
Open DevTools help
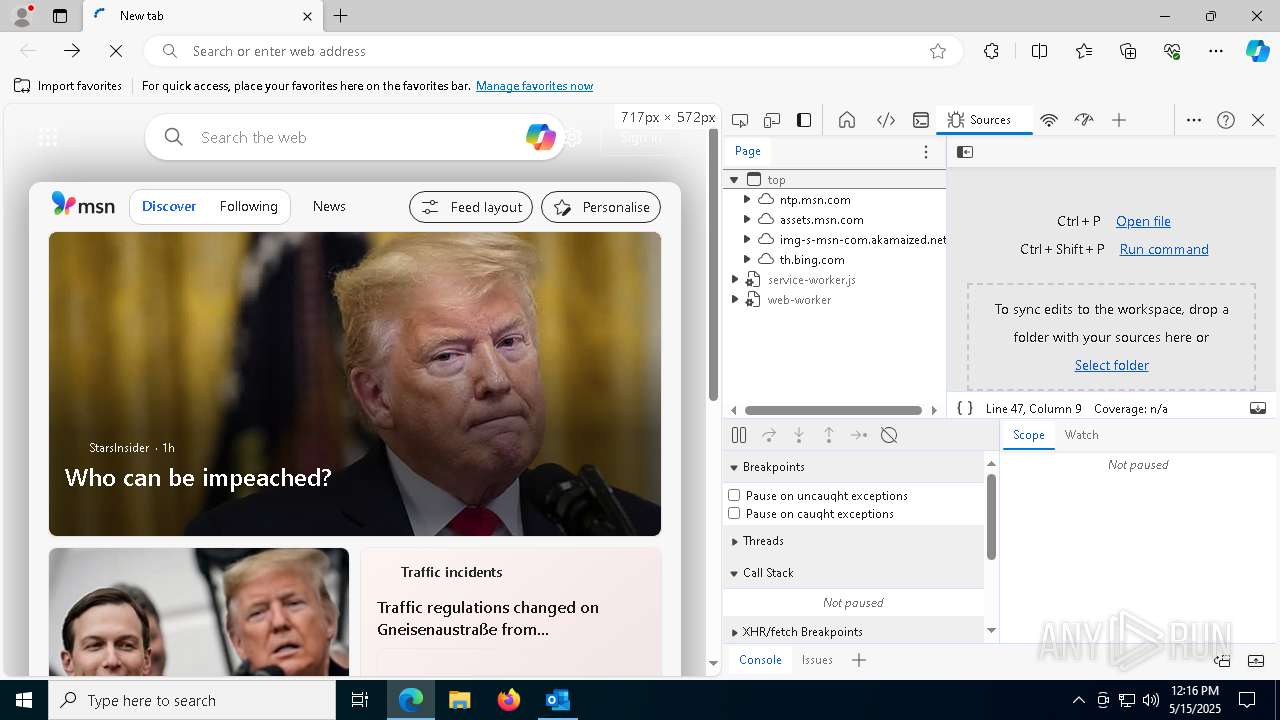point(1226,120)
